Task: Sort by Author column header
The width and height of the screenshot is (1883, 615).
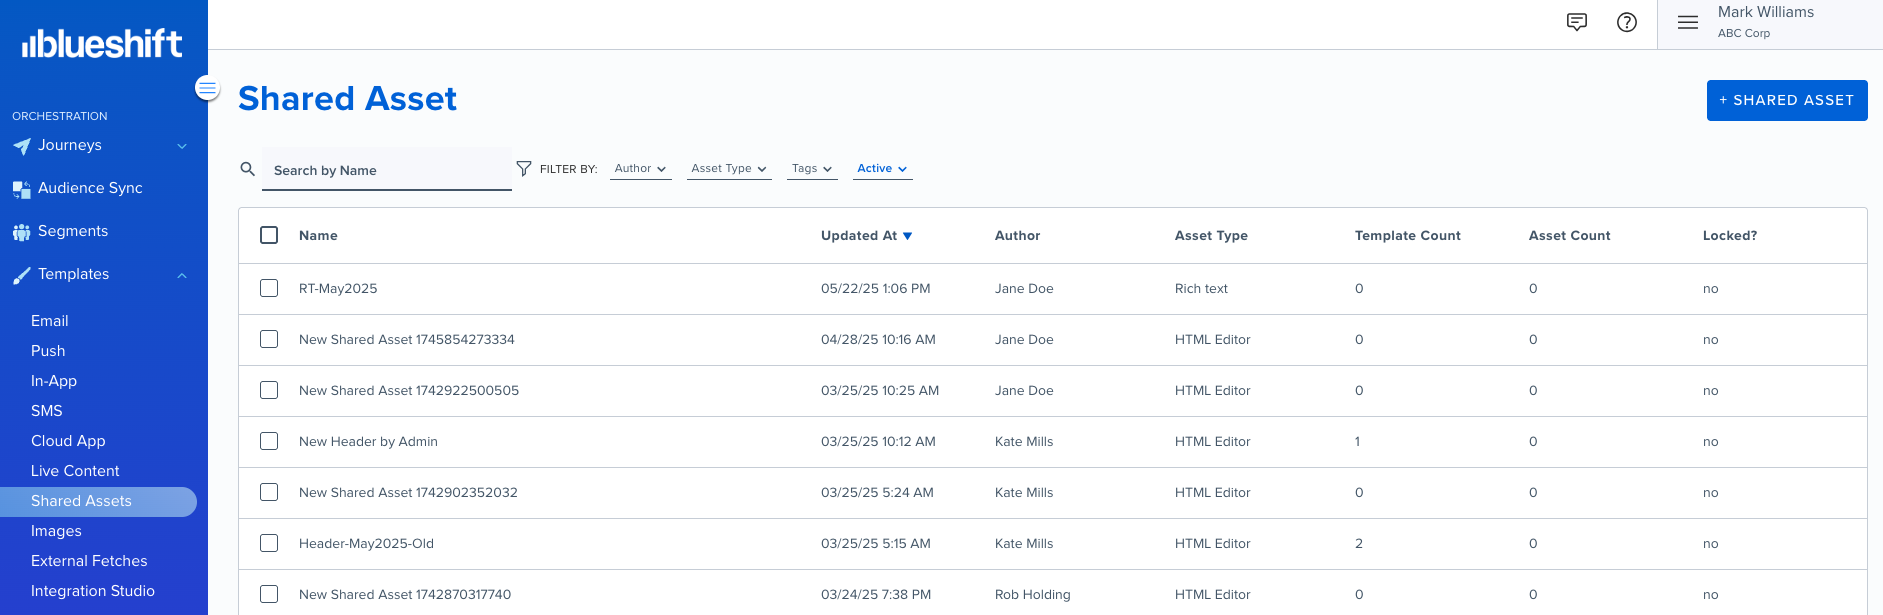Action: tap(1017, 235)
